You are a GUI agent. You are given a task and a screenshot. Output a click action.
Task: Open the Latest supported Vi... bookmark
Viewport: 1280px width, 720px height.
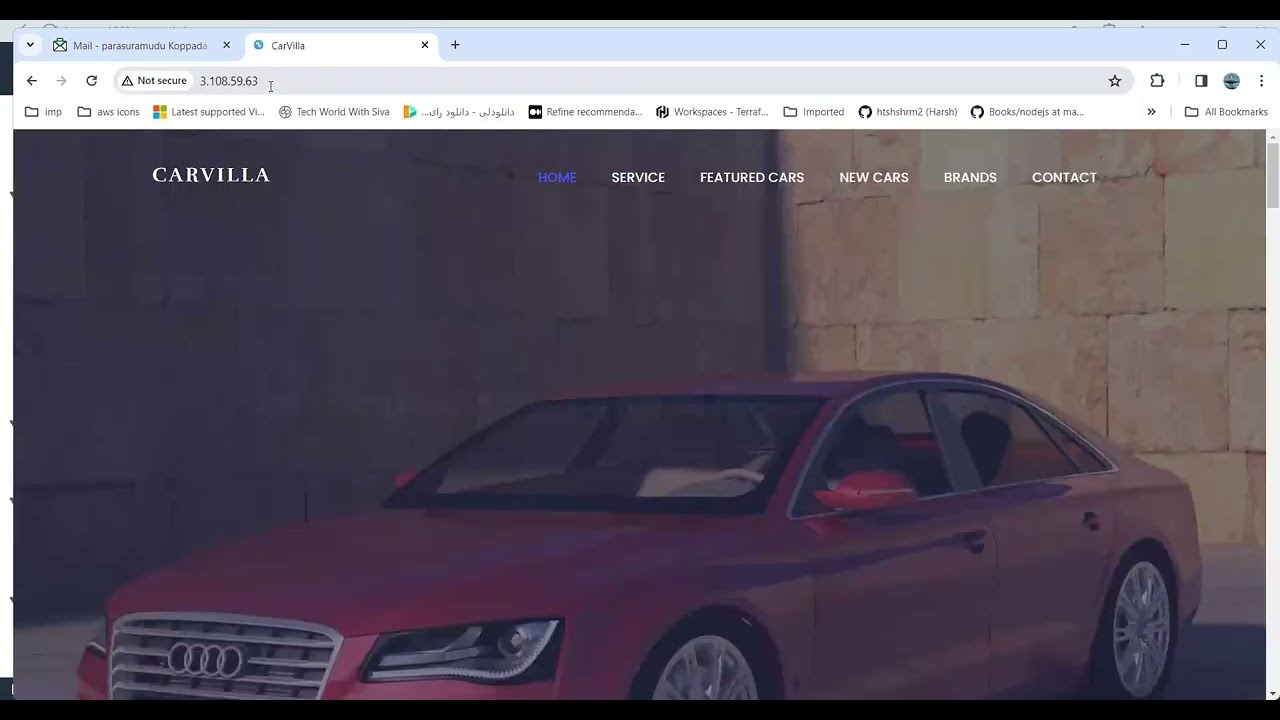[209, 112]
